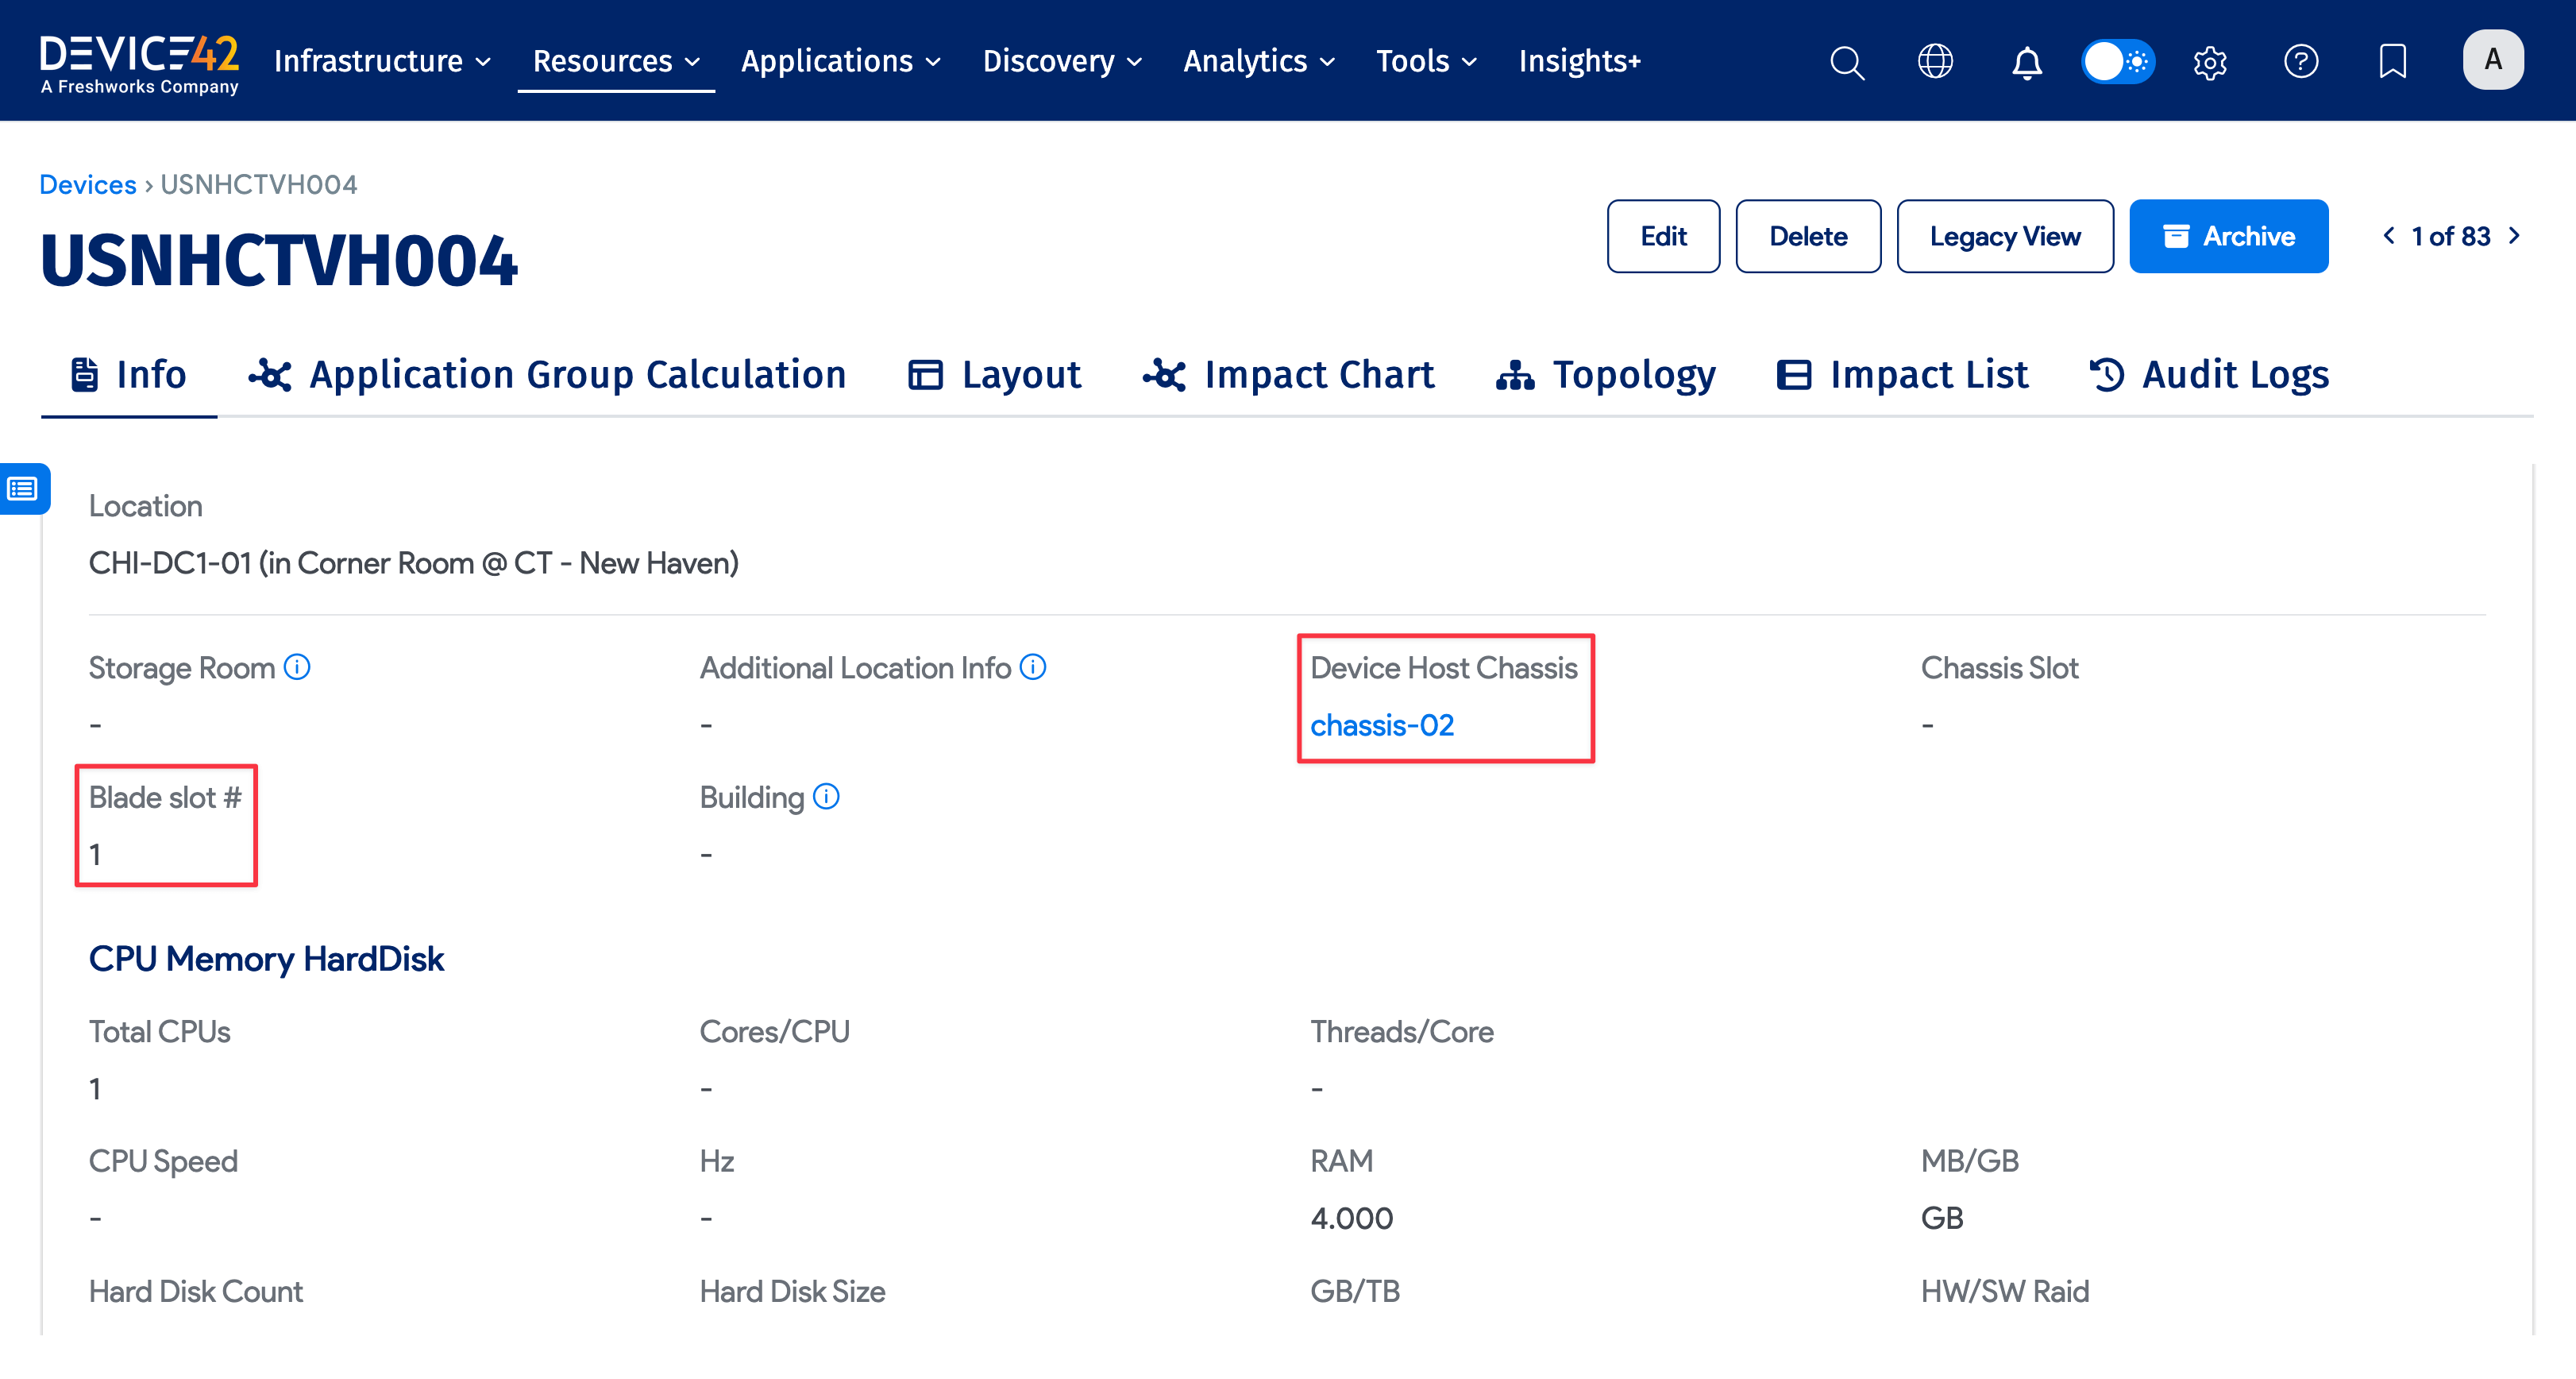This screenshot has width=2576, height=1379.
Task: Expand the Infrastructure menu
Action: [382, 61]
